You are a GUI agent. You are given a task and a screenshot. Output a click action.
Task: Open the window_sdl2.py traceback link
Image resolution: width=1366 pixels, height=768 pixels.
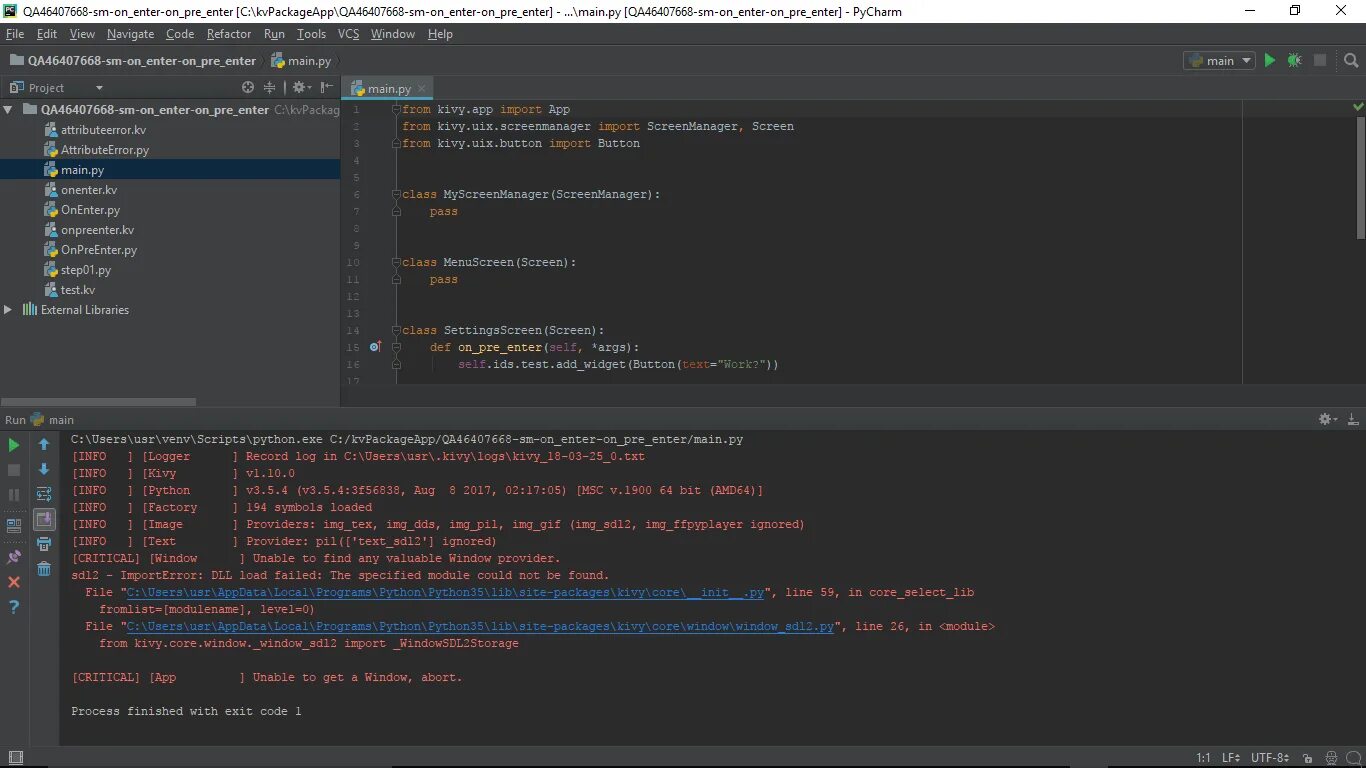pyautogui.click(x=480, y=627)
